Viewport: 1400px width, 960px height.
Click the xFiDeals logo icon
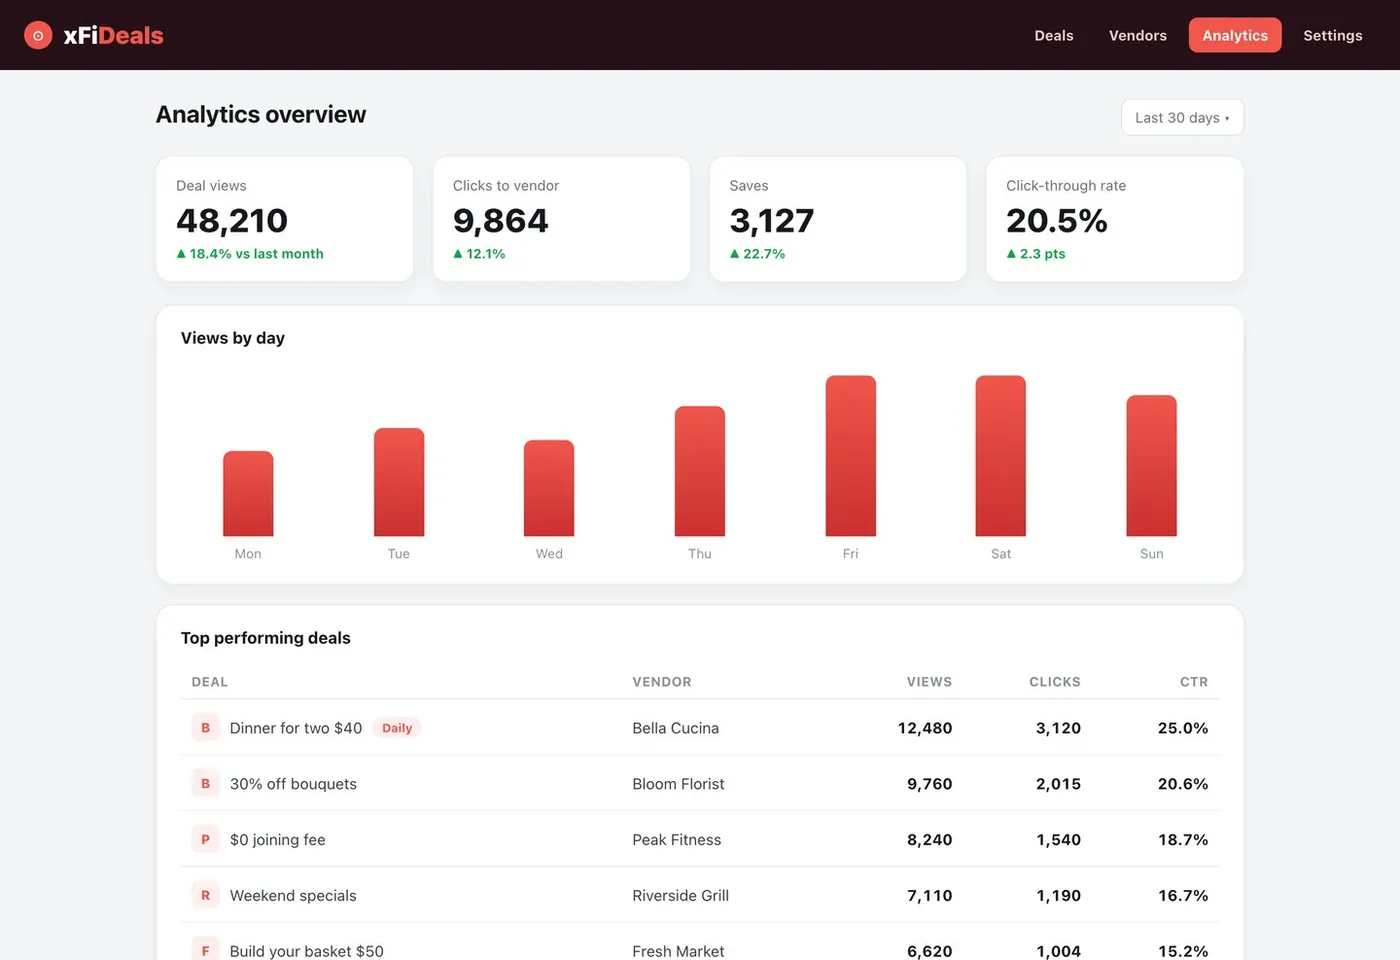click(x=38, y=35)
